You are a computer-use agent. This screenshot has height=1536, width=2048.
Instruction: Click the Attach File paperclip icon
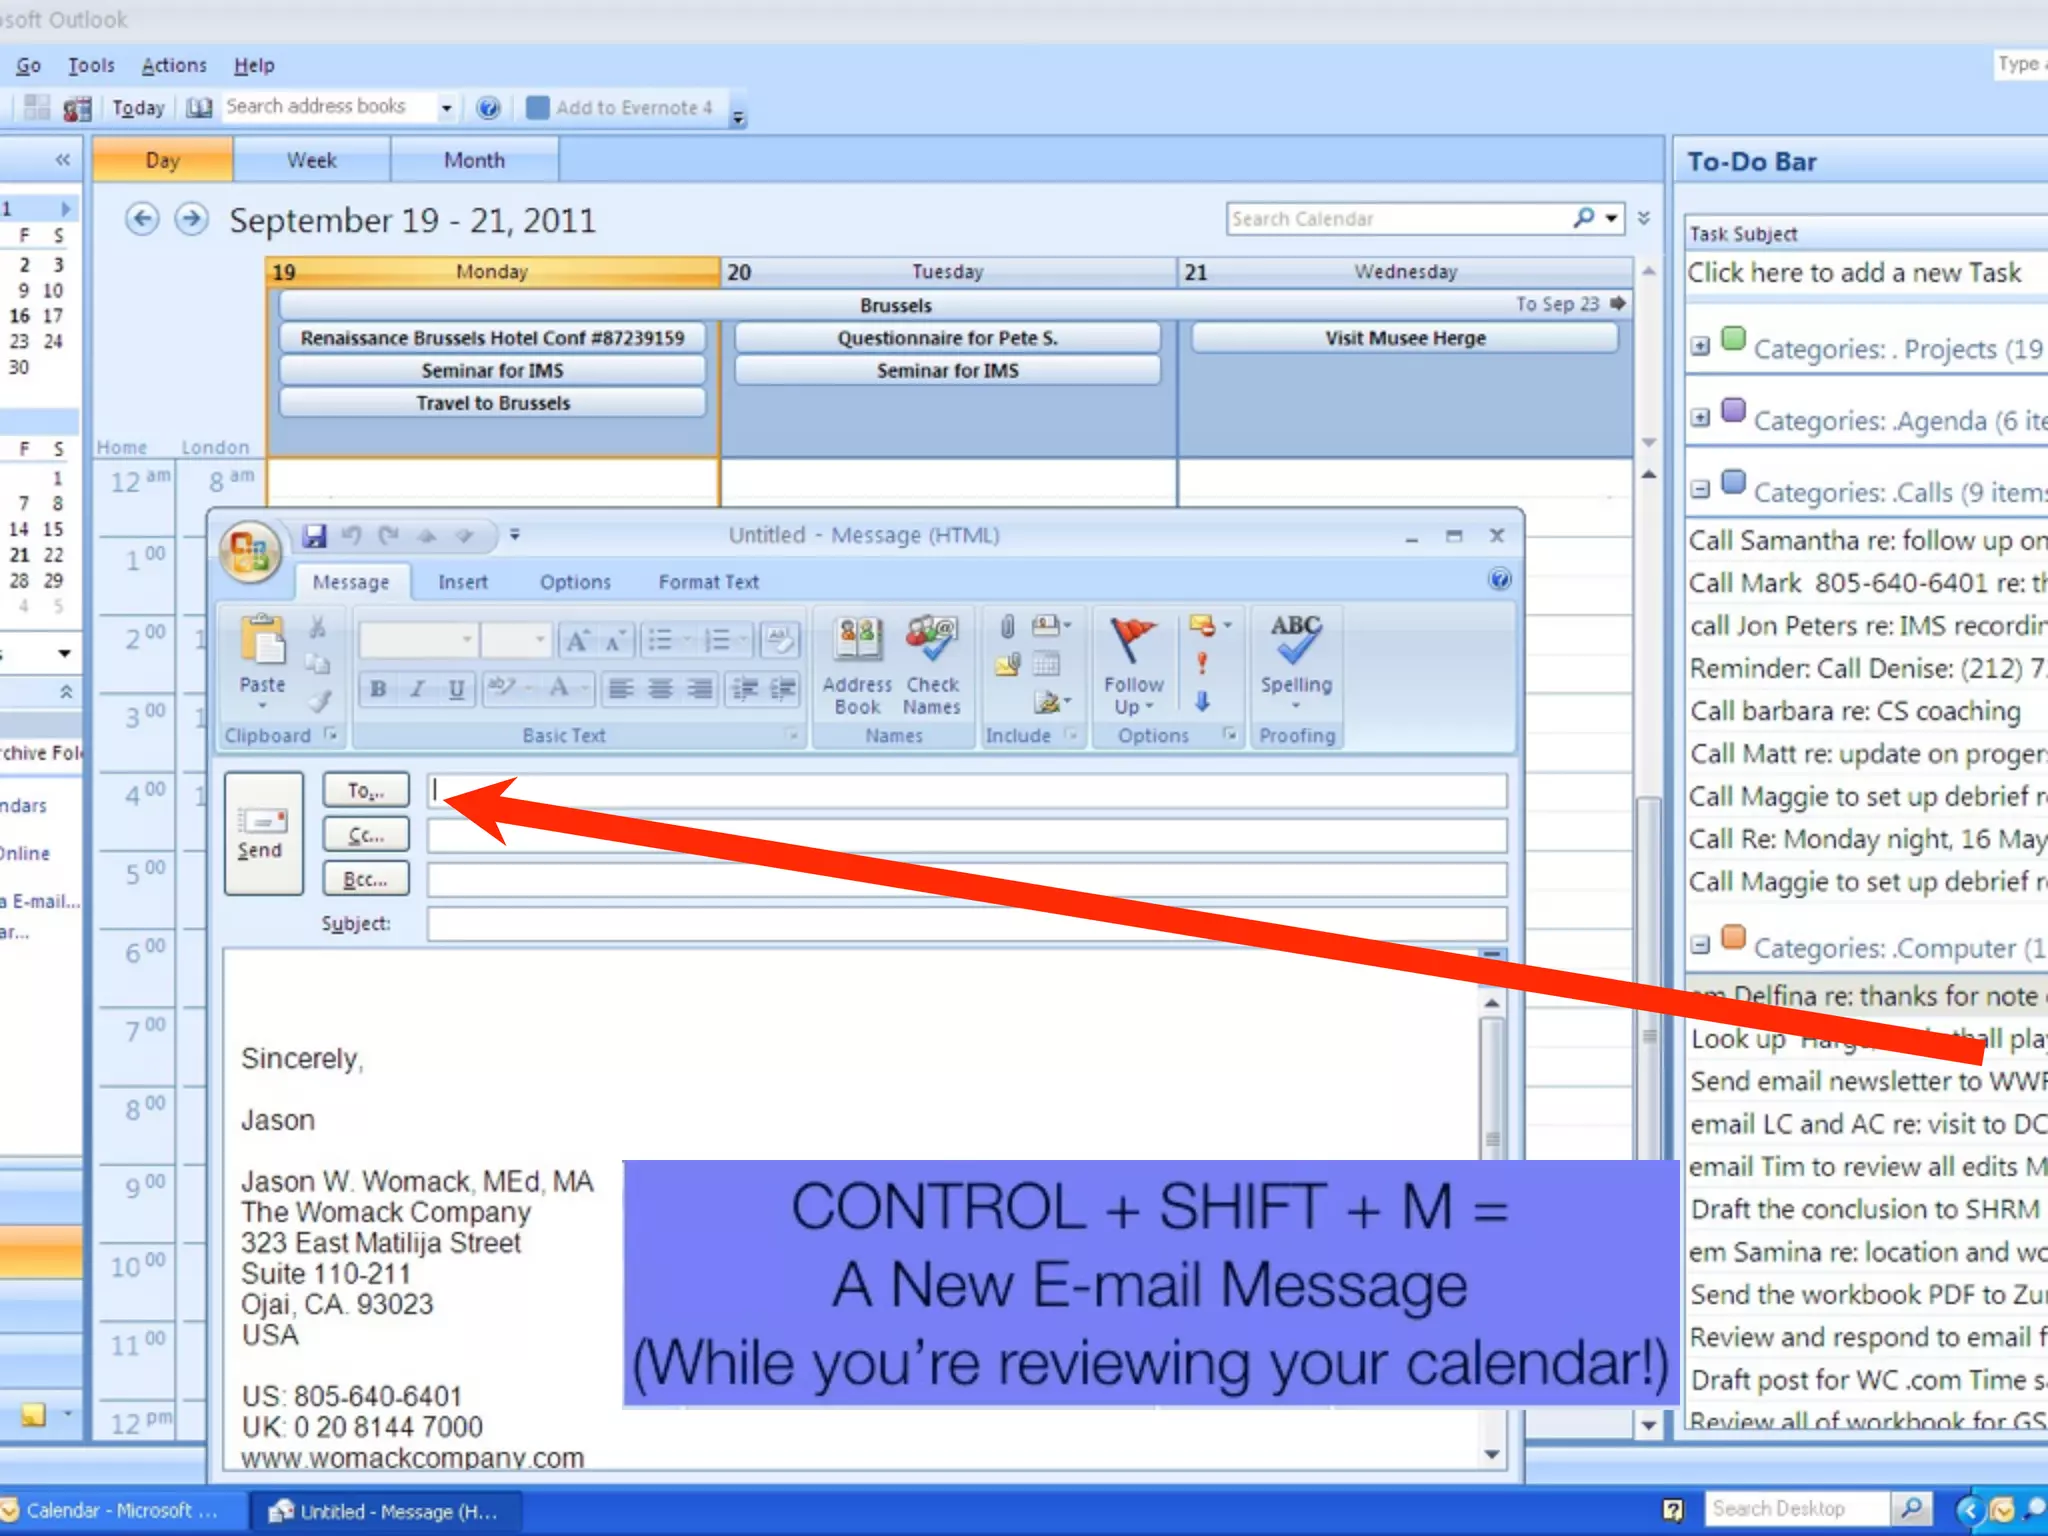coord(1007,627)
